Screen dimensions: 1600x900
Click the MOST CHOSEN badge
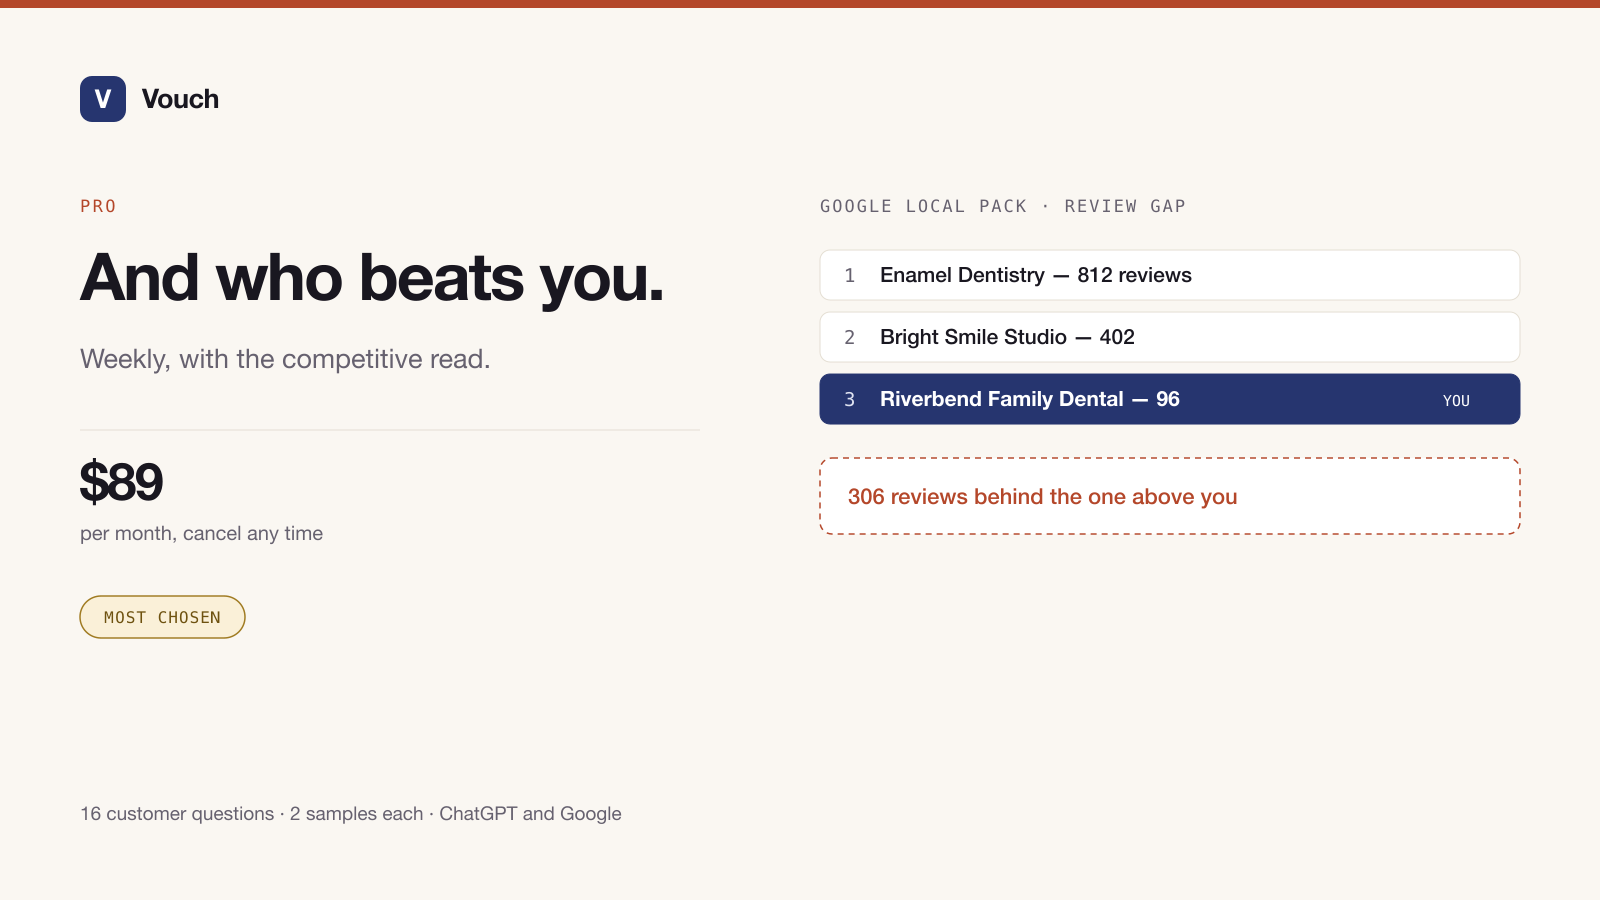click(162, 617)
